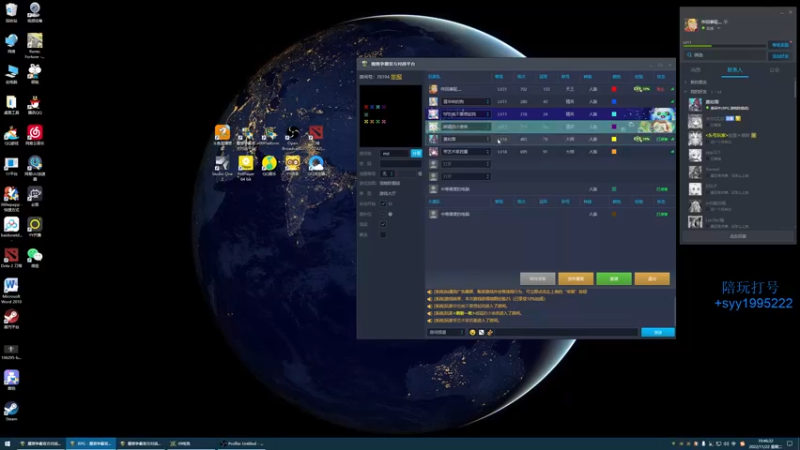Open the first empty slot dropdown
This screenshot has height=450, width=800.
(466, 164)
